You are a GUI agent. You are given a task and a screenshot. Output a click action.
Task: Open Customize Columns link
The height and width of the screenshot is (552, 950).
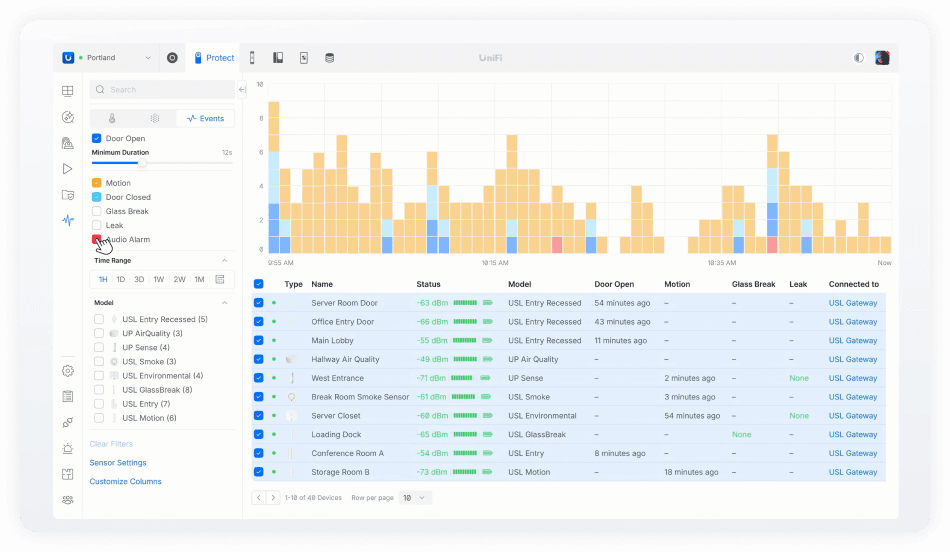tap(125, 482)
